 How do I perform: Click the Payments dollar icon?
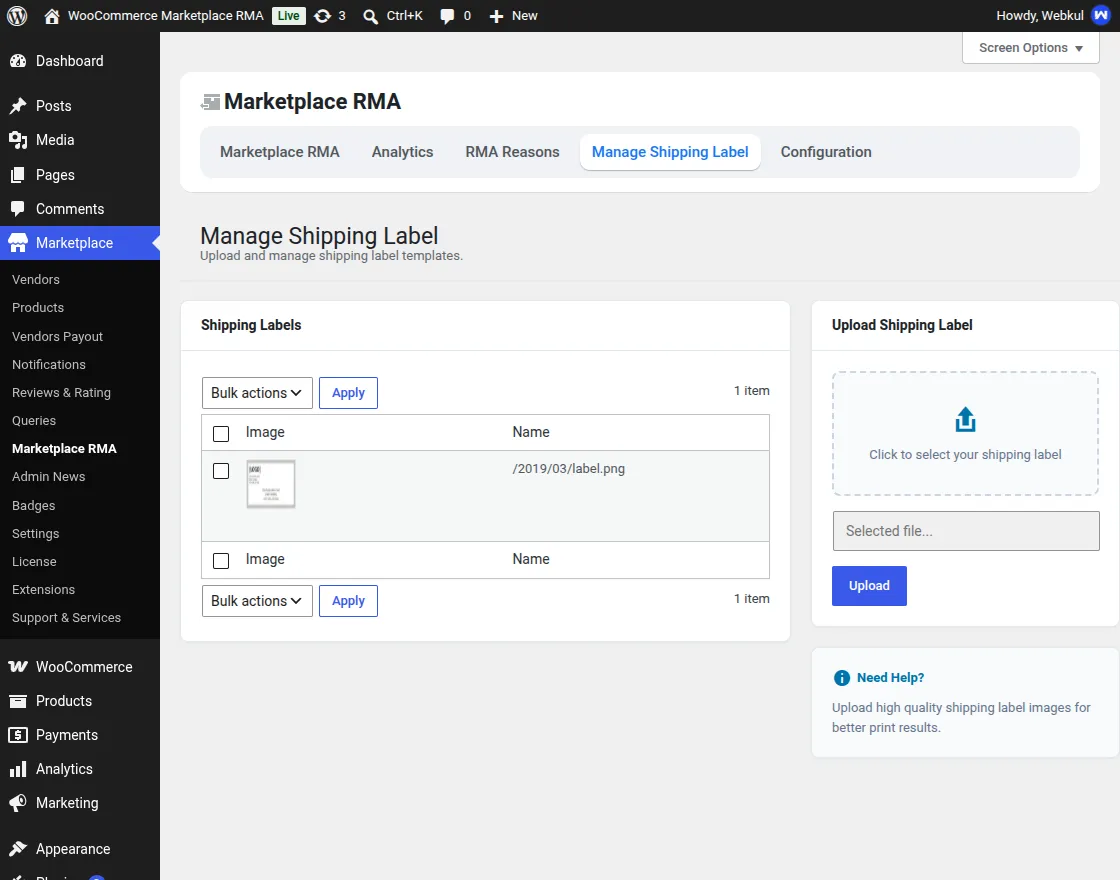pyautogui.click(x=18, y=735)
